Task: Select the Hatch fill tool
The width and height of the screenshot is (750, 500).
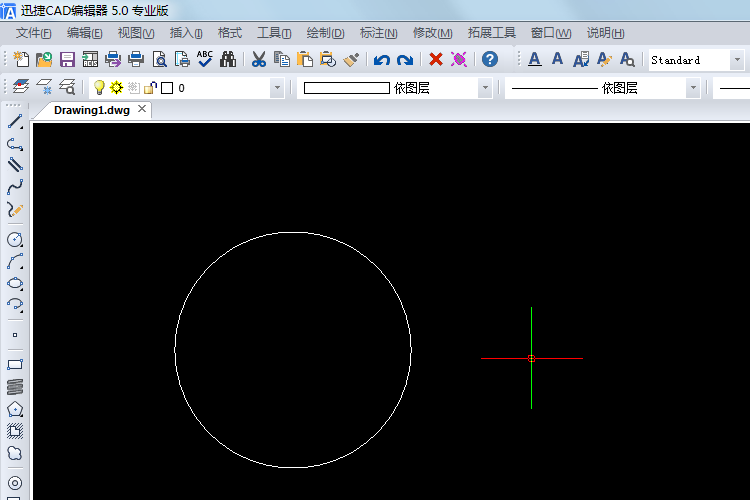Action: [15, 431]
